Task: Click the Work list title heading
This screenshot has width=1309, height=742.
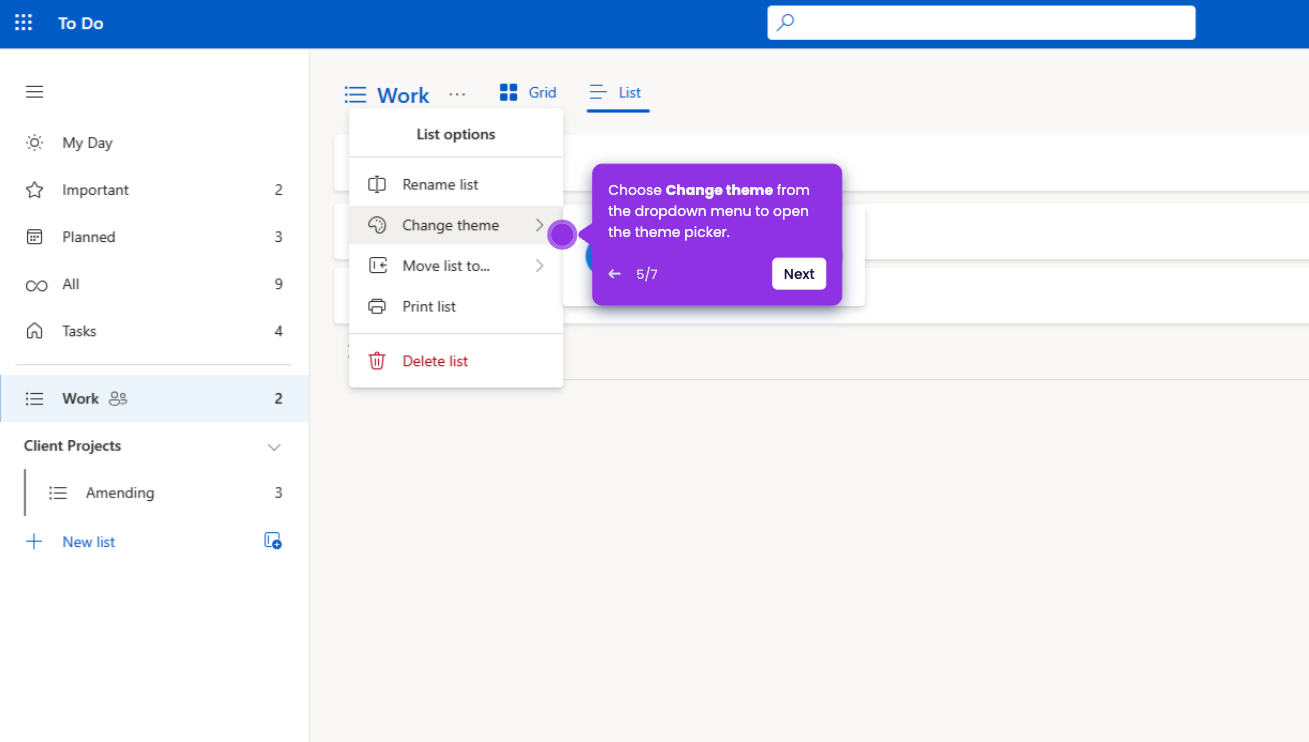Action: 403,95
